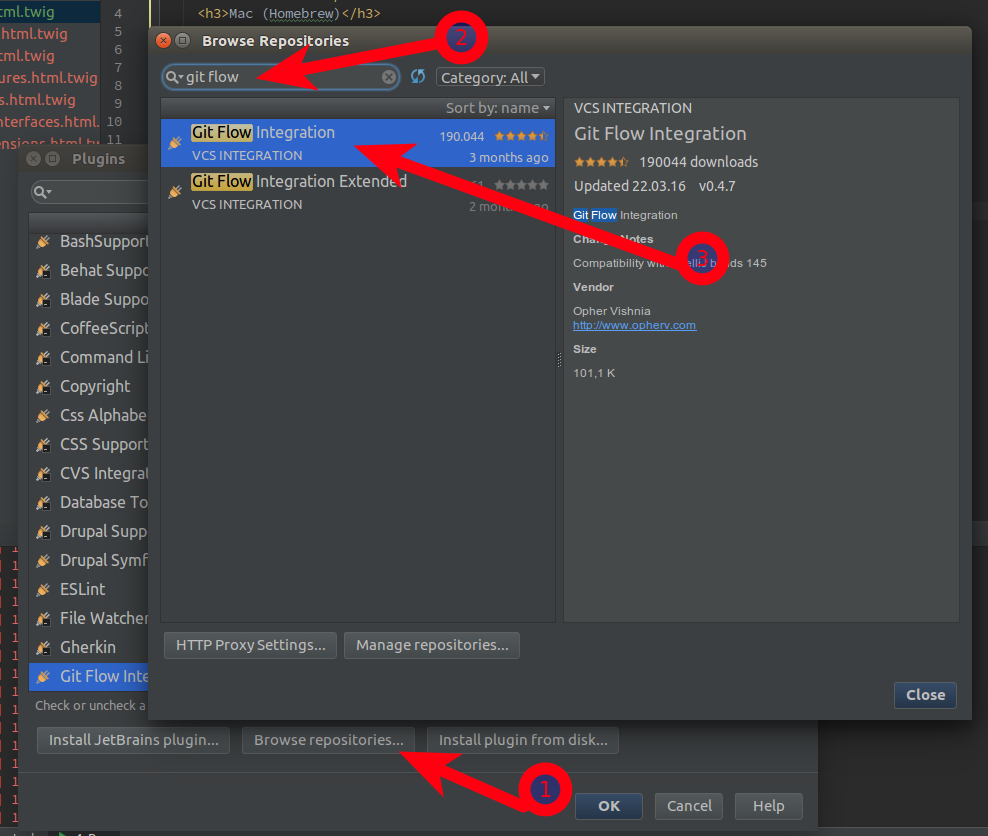
Task: Open HTTP Proxy Settings...
Action: coord(250,645)
